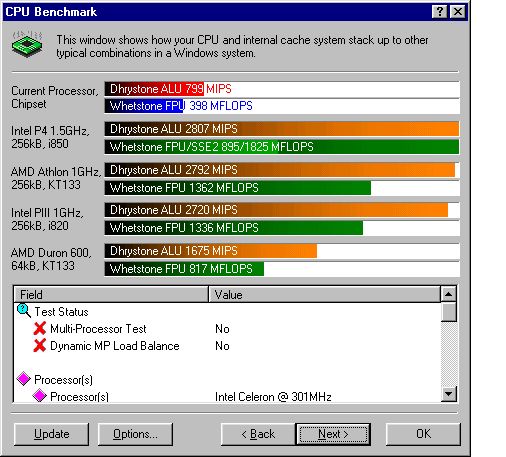Click the Update button

click(52, 434)
